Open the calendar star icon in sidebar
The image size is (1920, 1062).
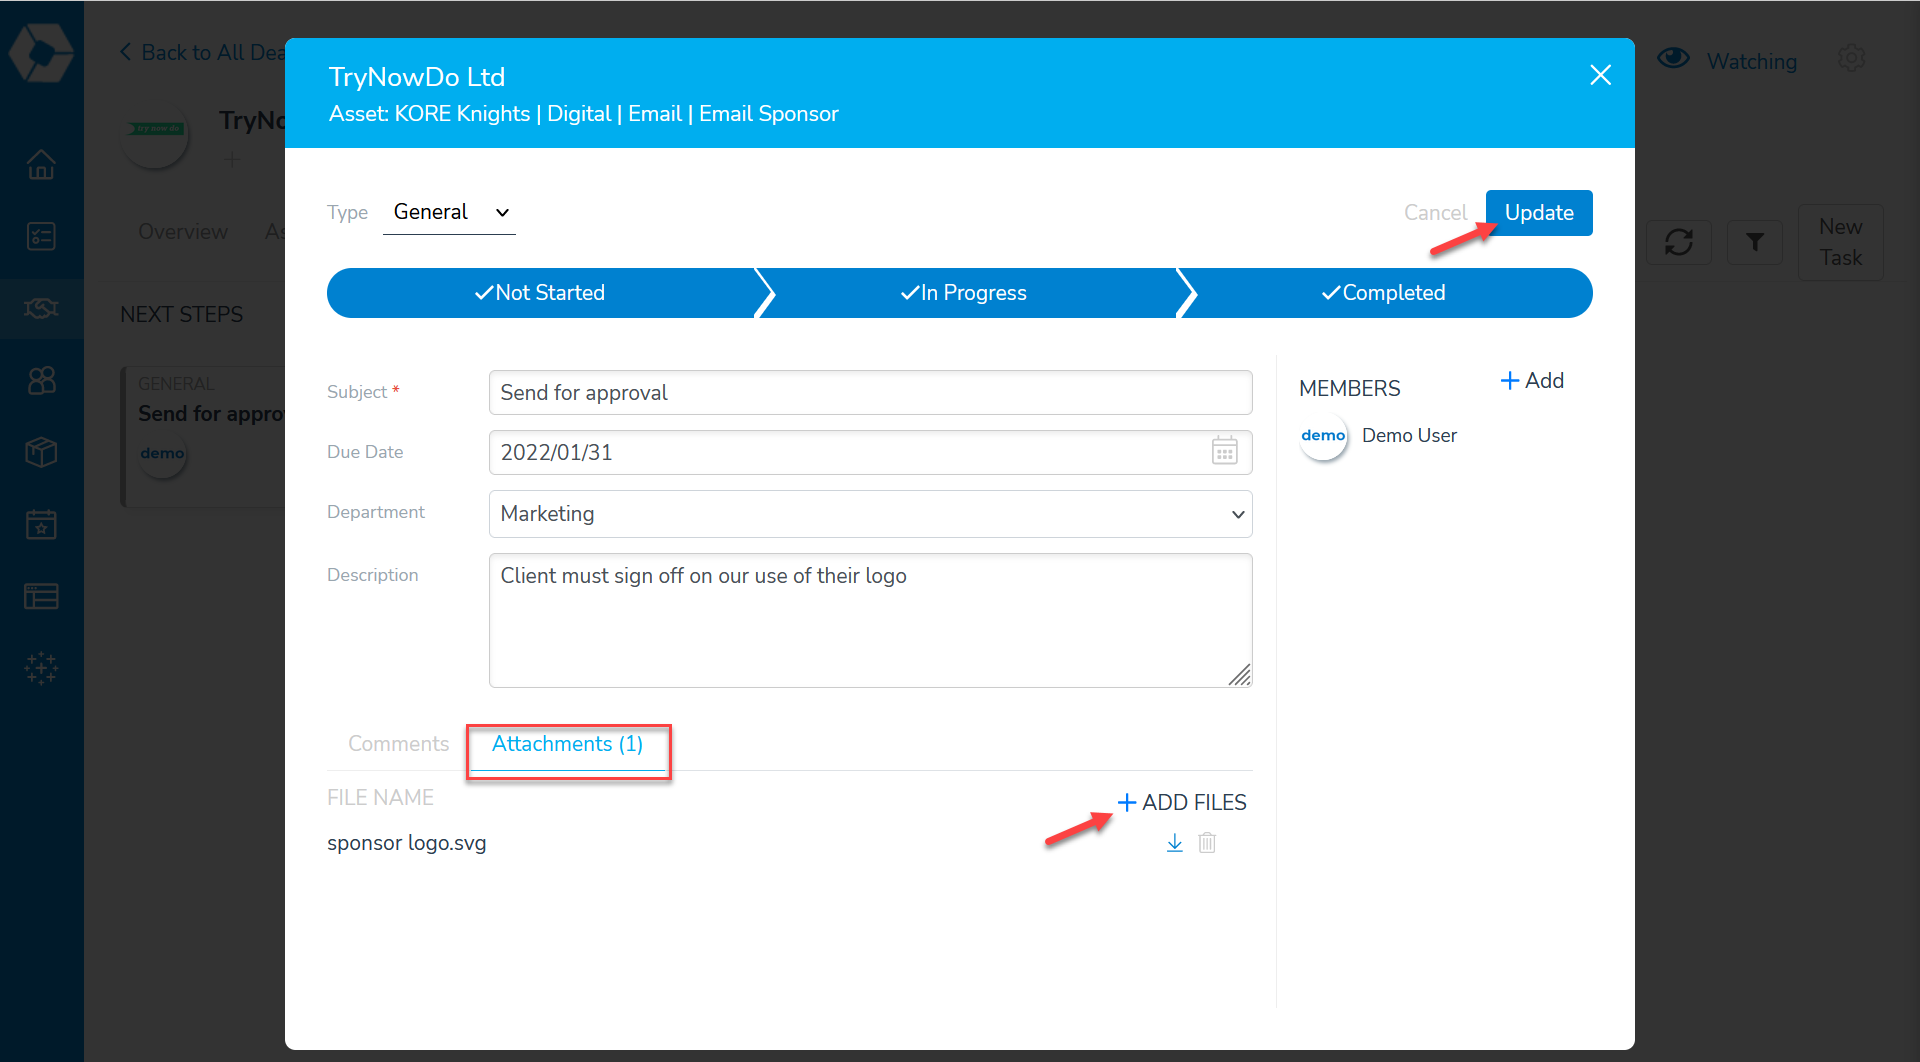(41, 524)
